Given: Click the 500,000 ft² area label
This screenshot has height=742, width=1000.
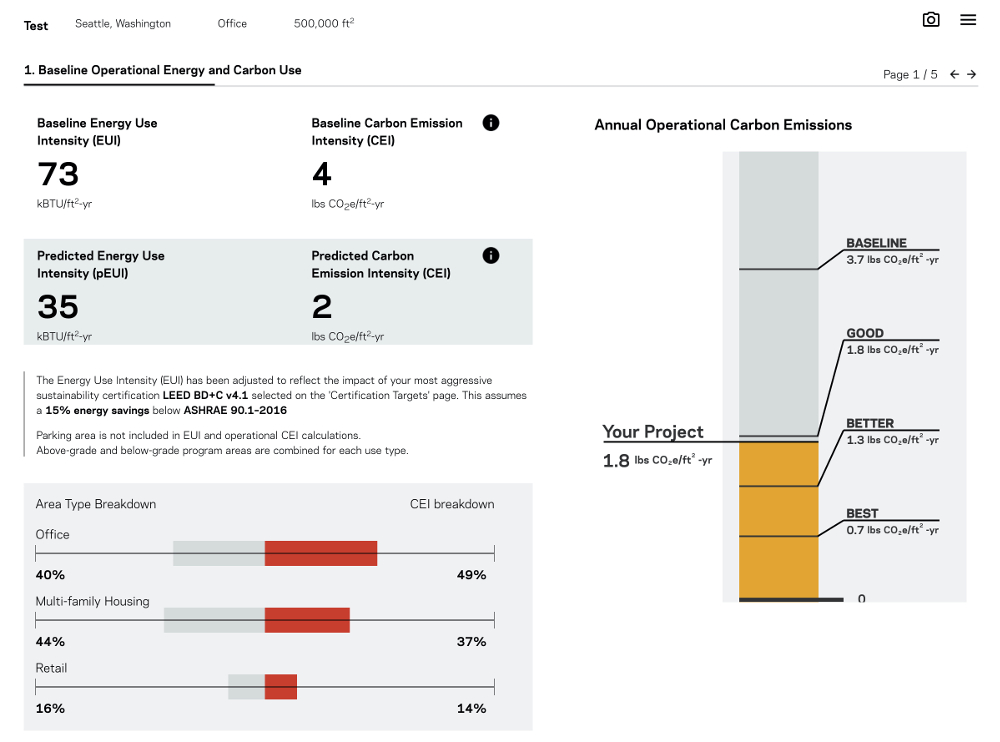Looking at the screenshot, I should (324, 23).
